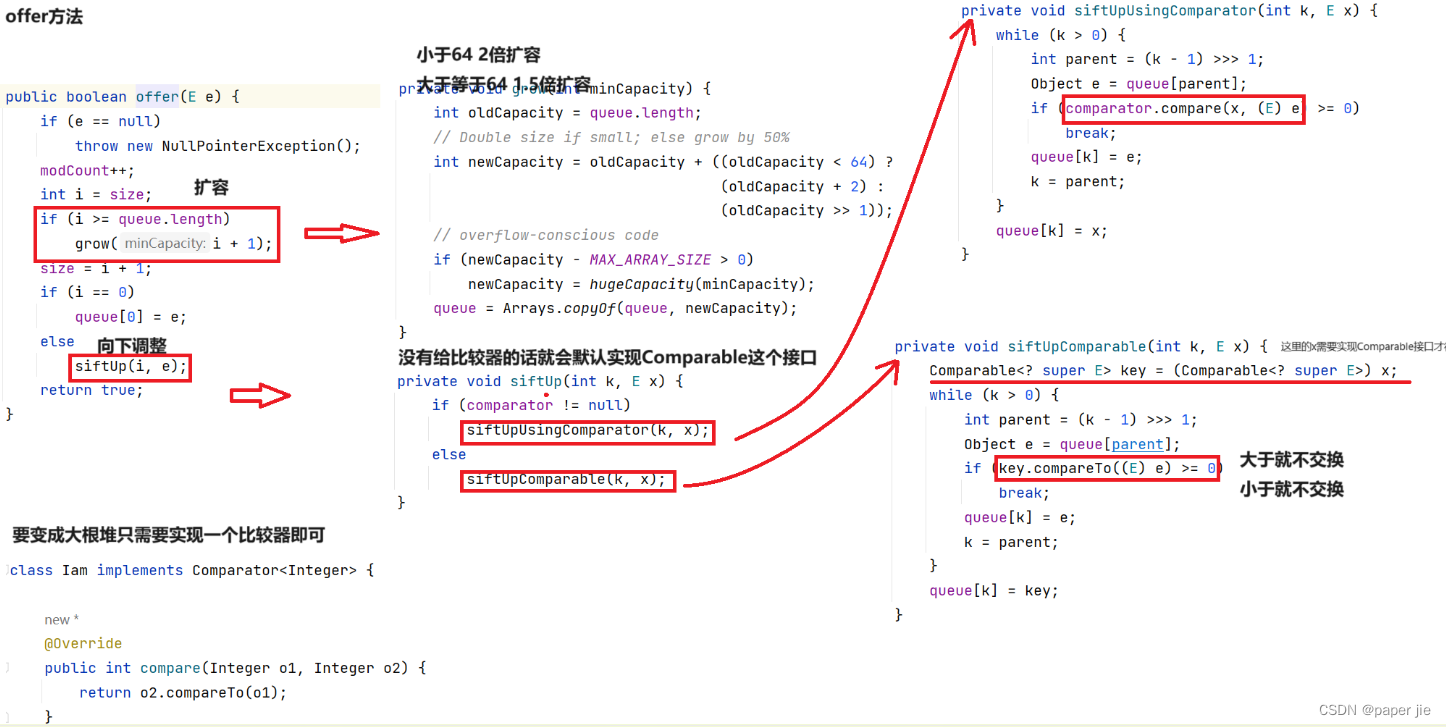Click the "queue[0] = e;" statement

tap(131, 317)
